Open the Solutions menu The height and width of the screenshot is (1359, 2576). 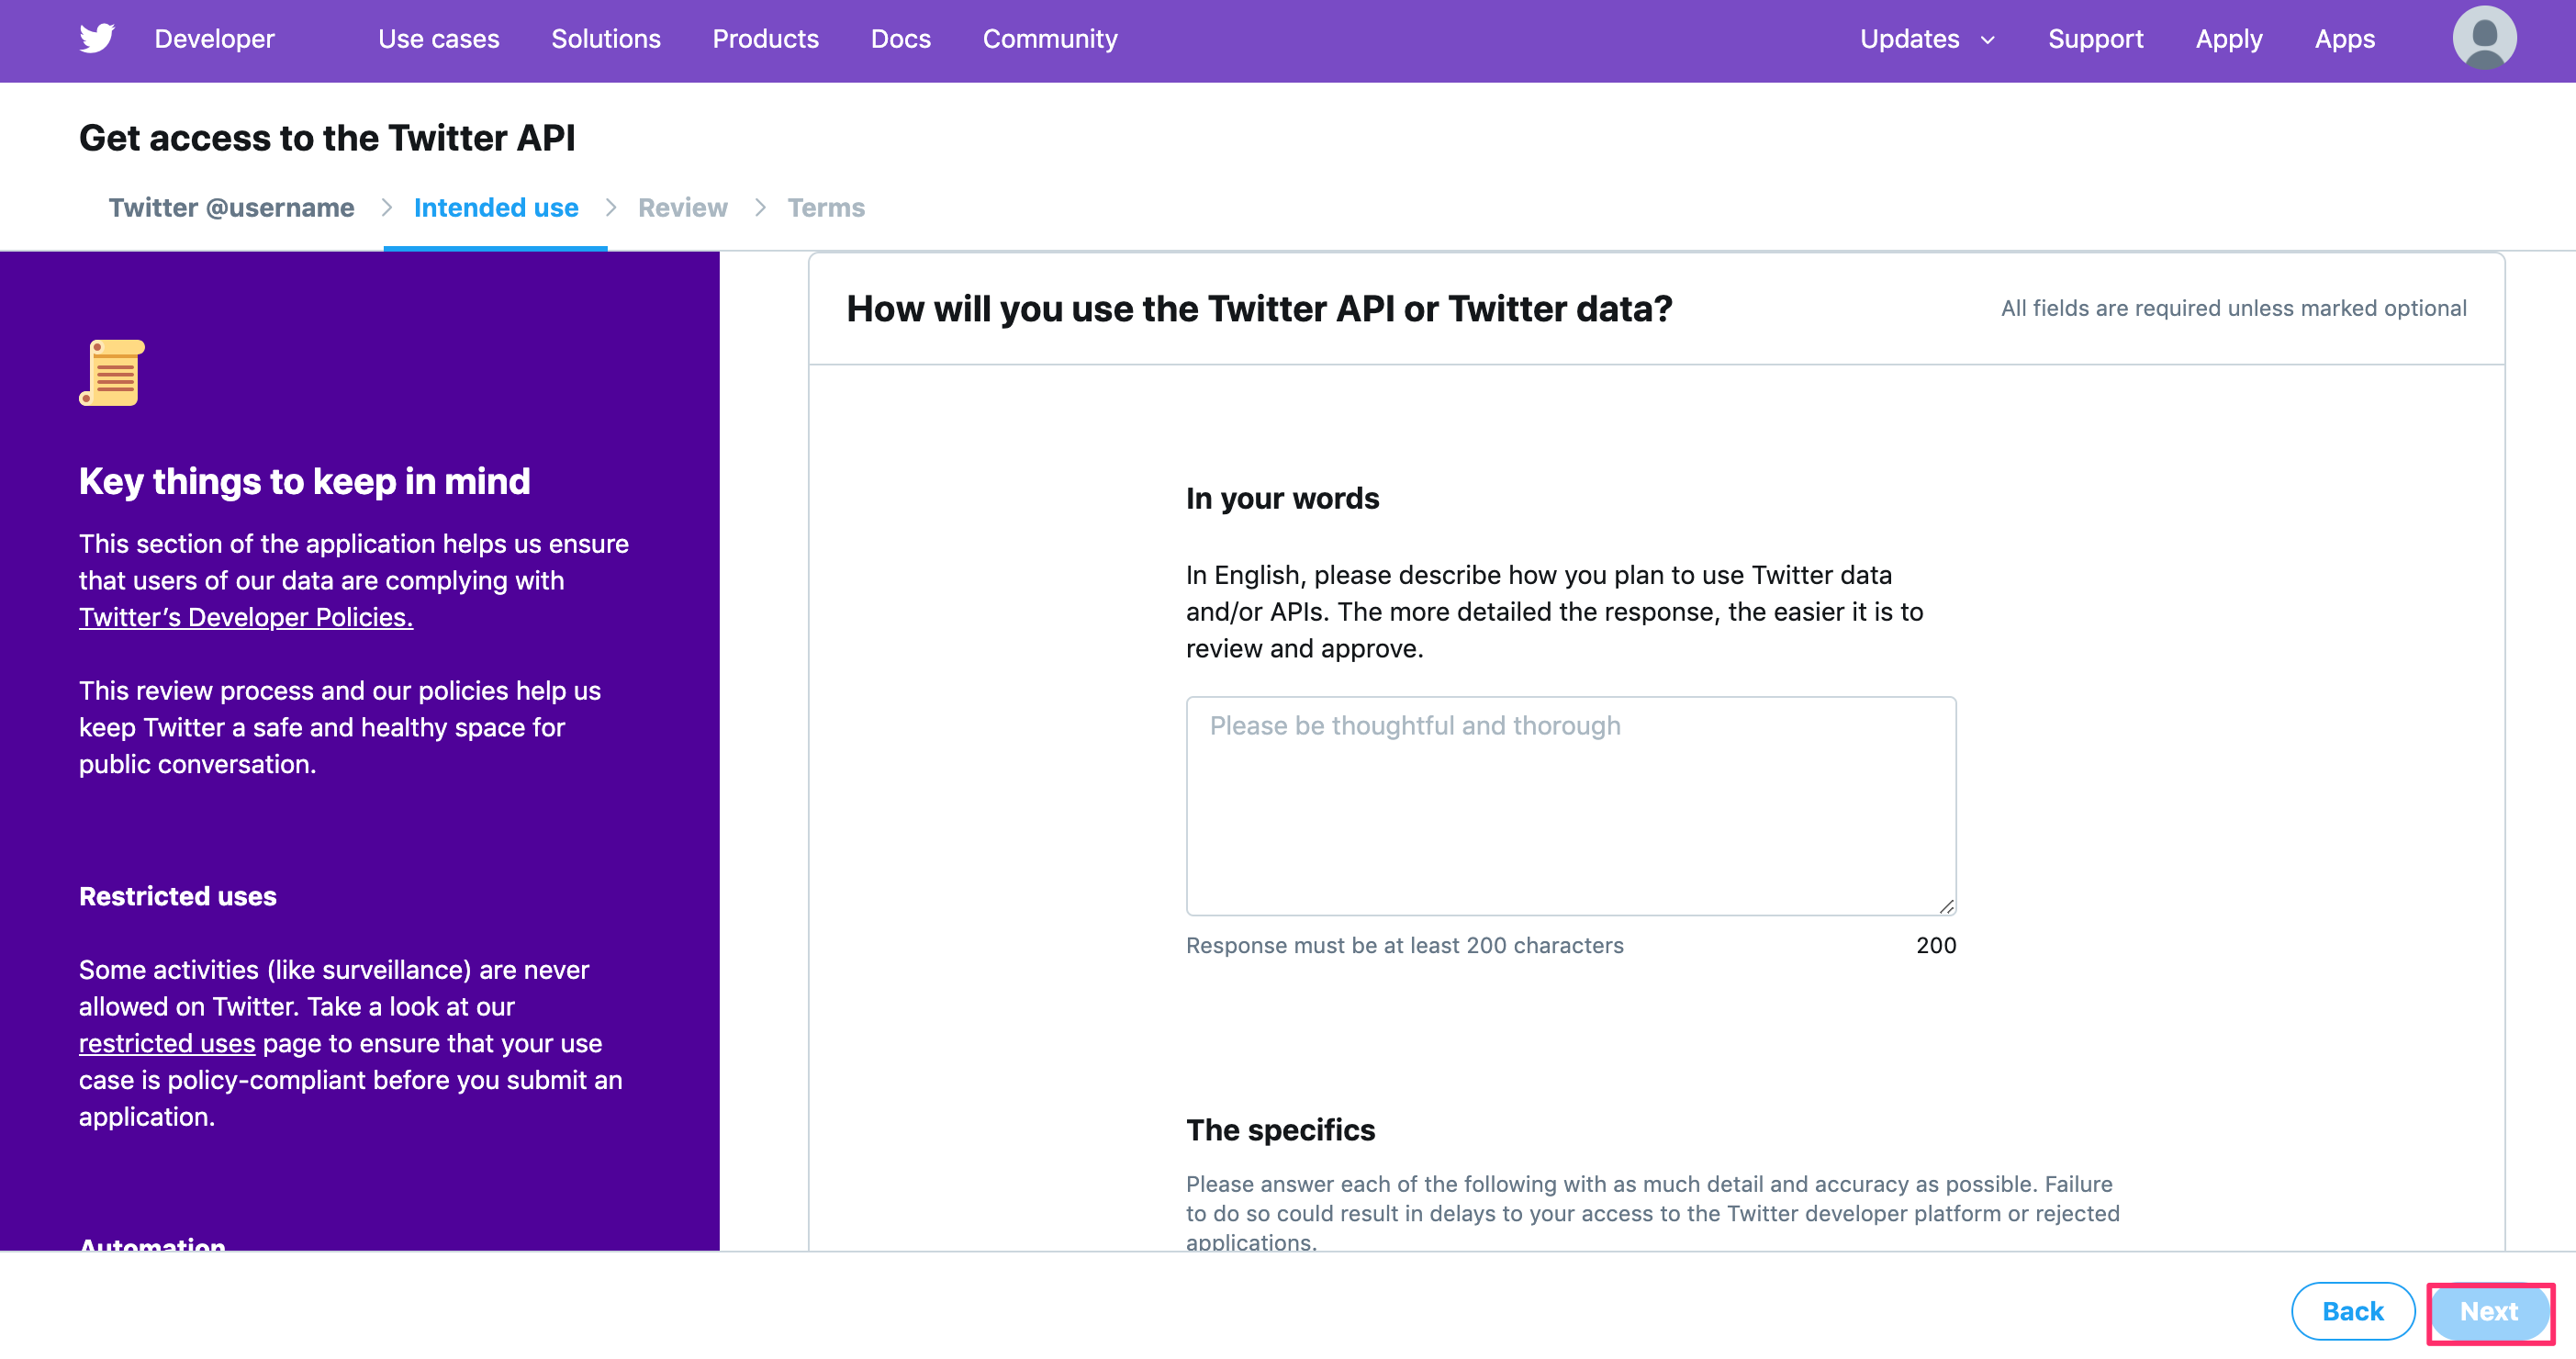click(606, 39)
